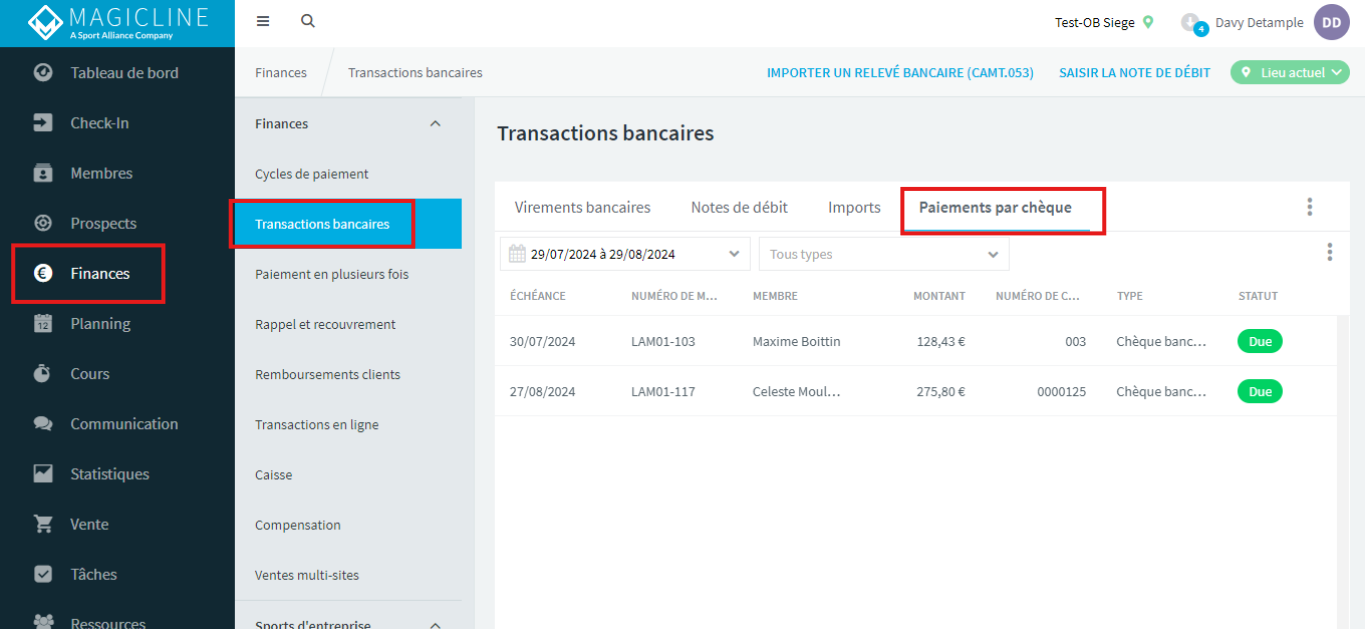The height and width of the screenshot is (629, 1365).
Task: Click the Due badge for 30/07/2024 row
Action: (1260, 341)
